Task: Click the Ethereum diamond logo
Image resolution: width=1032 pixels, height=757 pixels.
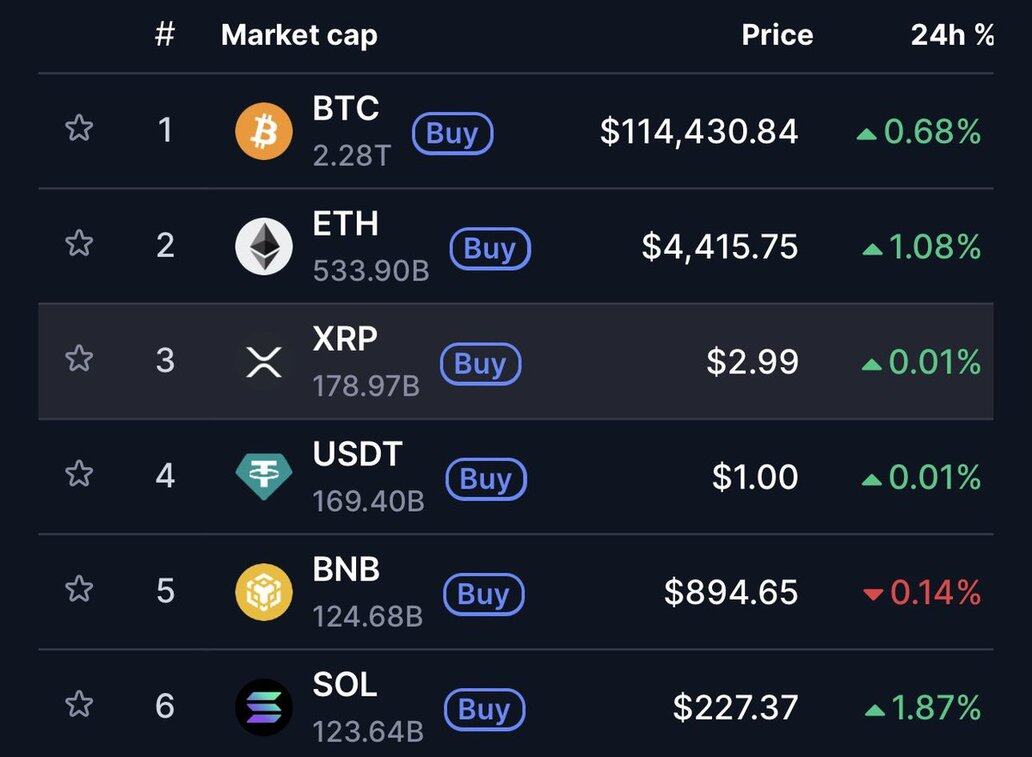Action: click(264, 246)
